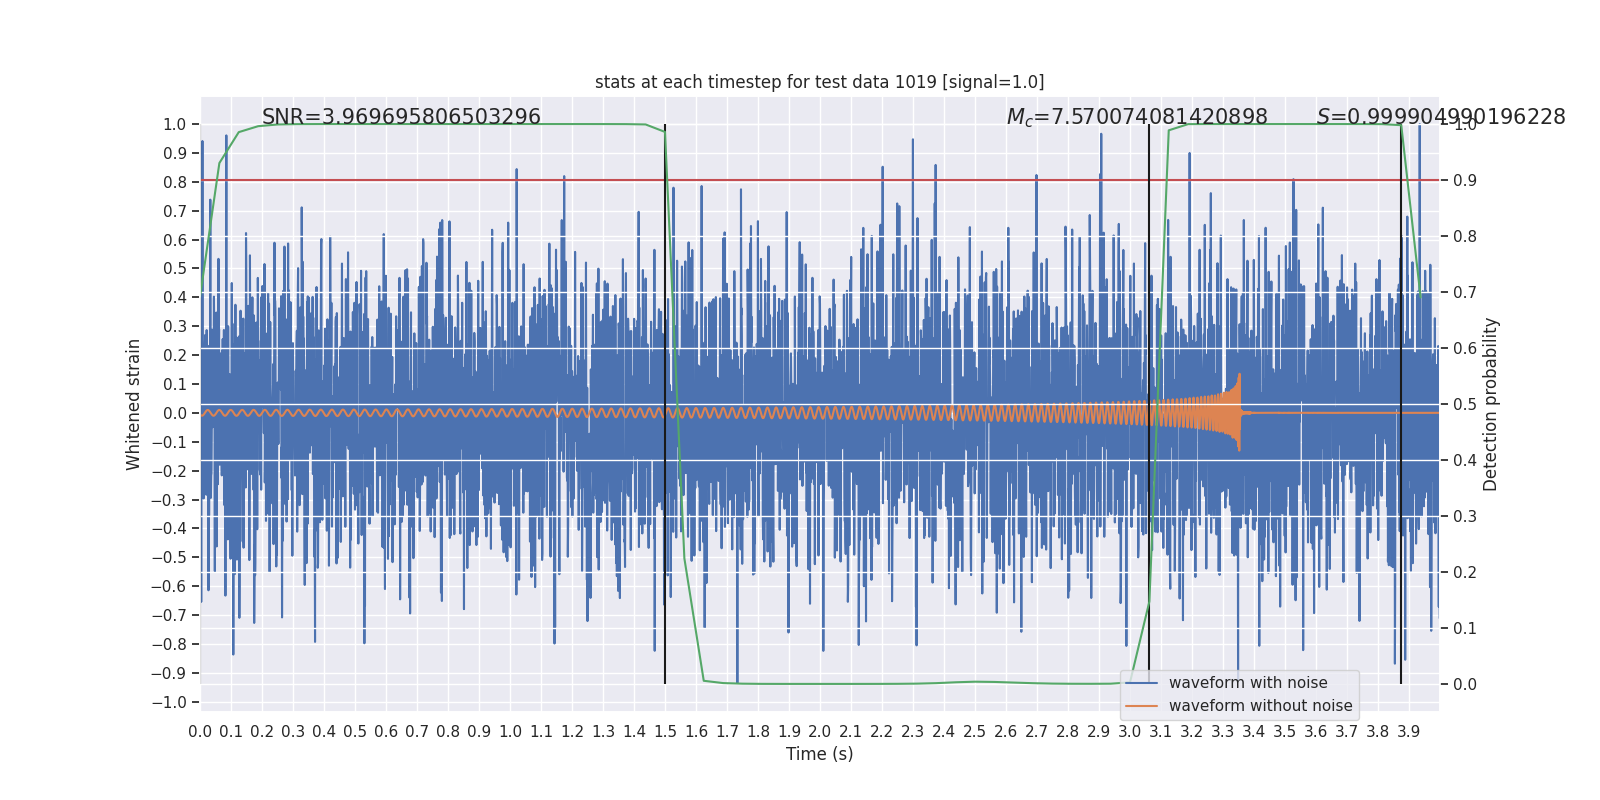The width and height of the screenshot is (1600, 800).
Task: Click the 0.4 tick on the whitened strain axis
Action: (175, 298)
